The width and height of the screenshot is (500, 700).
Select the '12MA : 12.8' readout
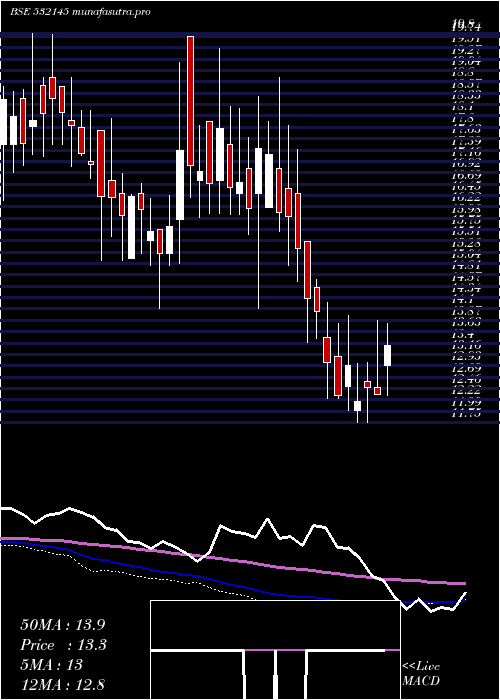pyautogui.click(x=62, y=684)
